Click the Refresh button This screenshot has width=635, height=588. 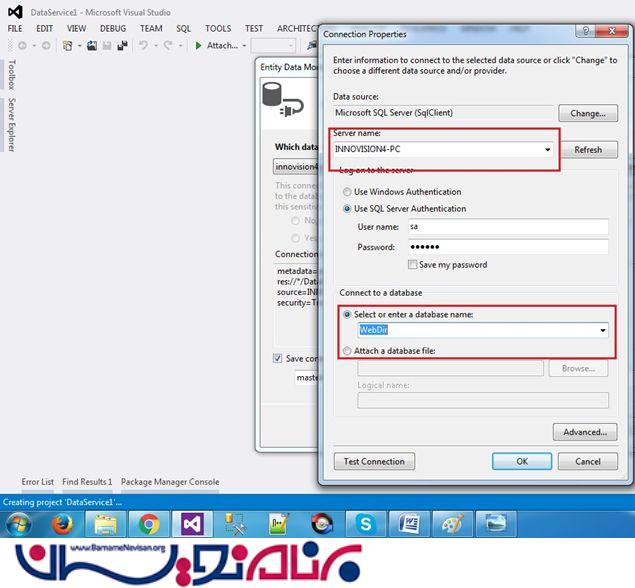click(x=588, y=150)
